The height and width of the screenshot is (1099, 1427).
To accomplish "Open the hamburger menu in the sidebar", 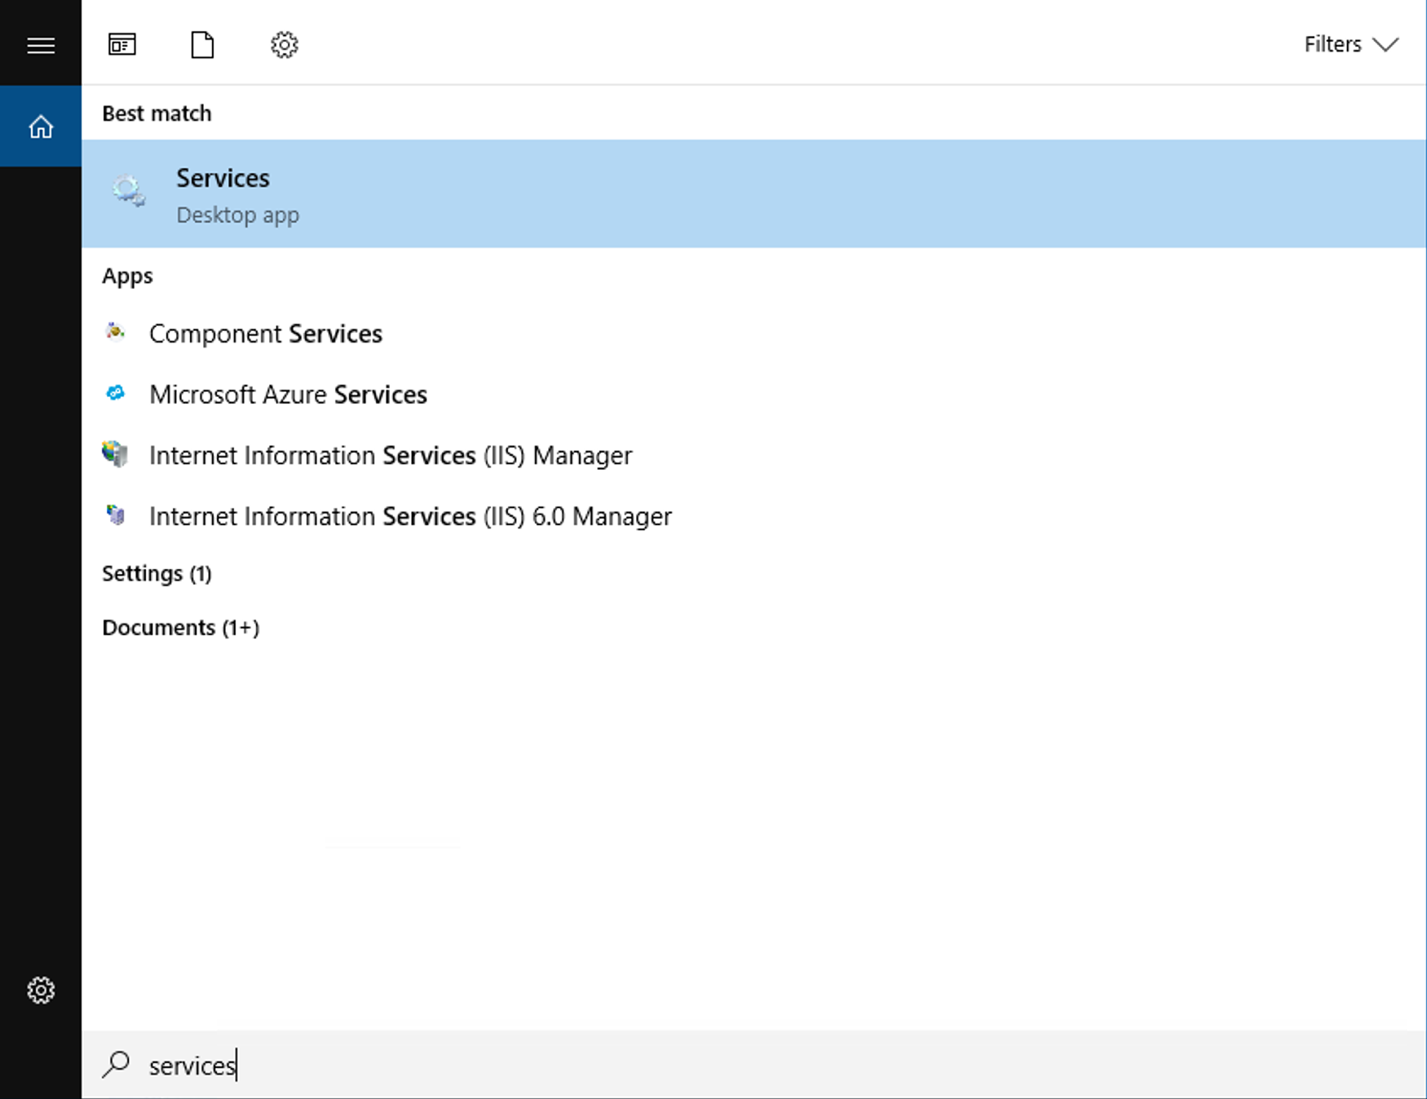I will pos(41,45).
